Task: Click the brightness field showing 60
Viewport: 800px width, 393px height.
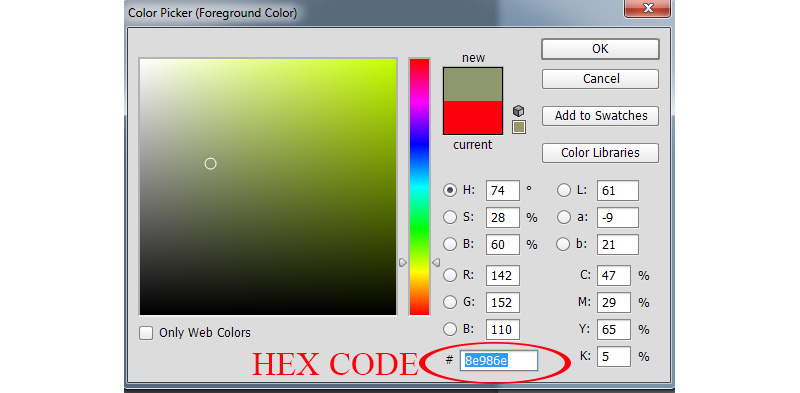Action: [503, 244]
